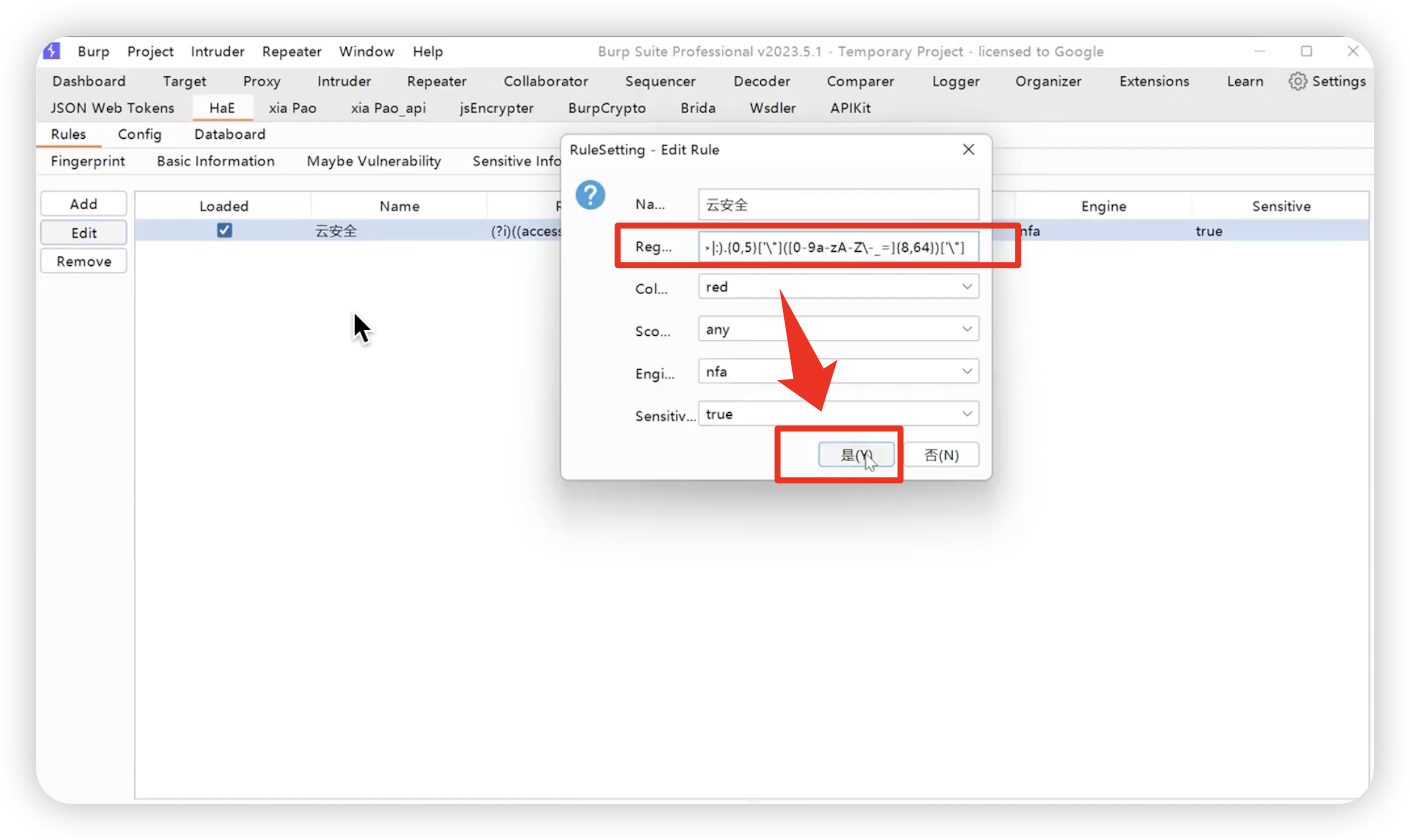Sort by the Loaded column header

pyautogui.click(x=224, y=206)
